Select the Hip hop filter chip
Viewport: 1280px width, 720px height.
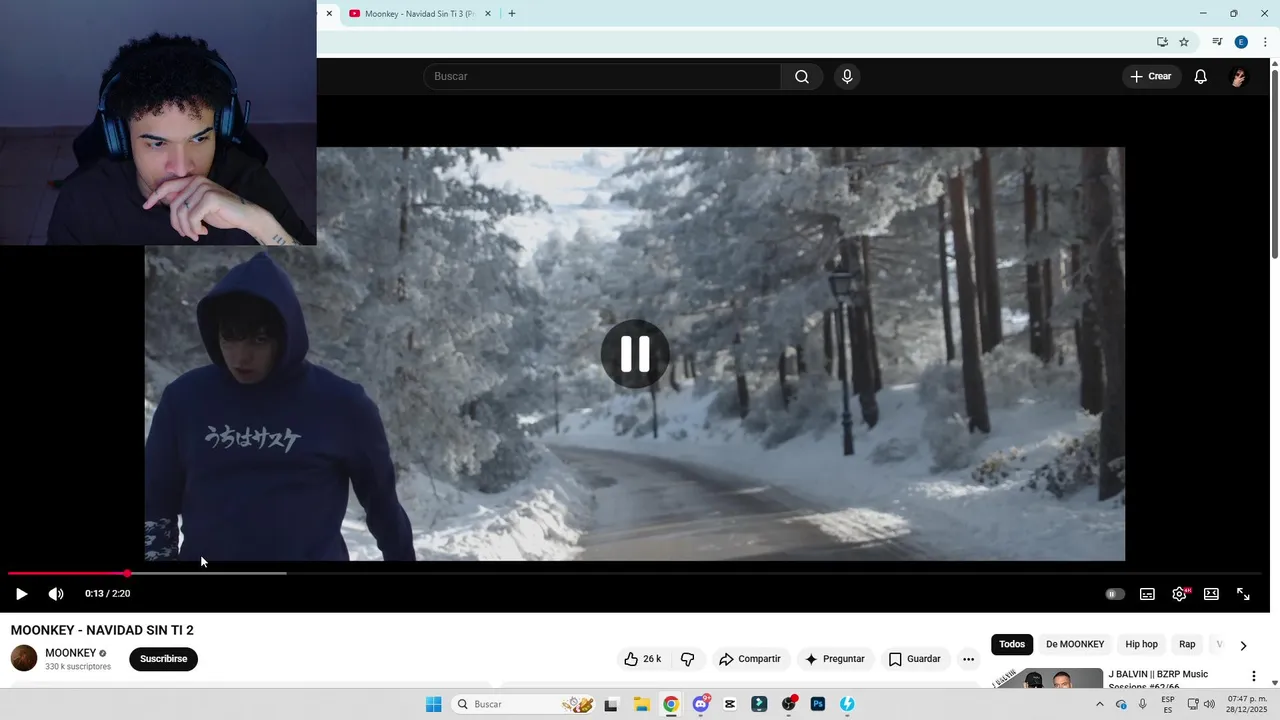point(1141,645)
